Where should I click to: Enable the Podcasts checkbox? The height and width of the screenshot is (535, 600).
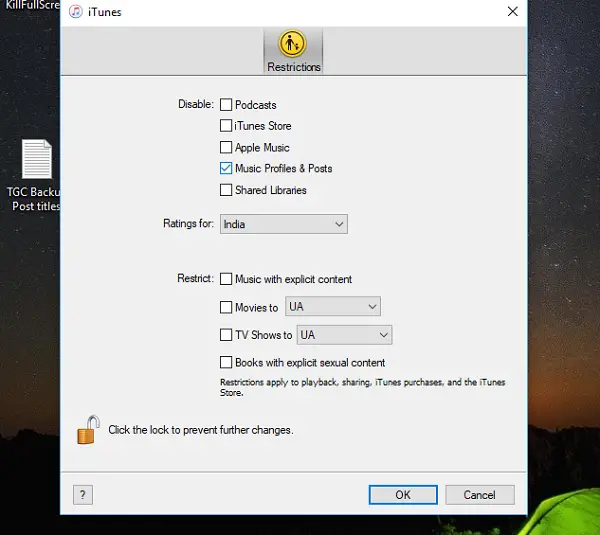click(226, 104)
